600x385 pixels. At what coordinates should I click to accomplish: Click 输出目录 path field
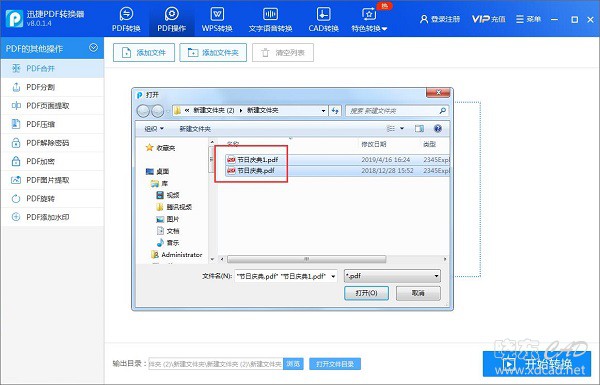[216, 364]
